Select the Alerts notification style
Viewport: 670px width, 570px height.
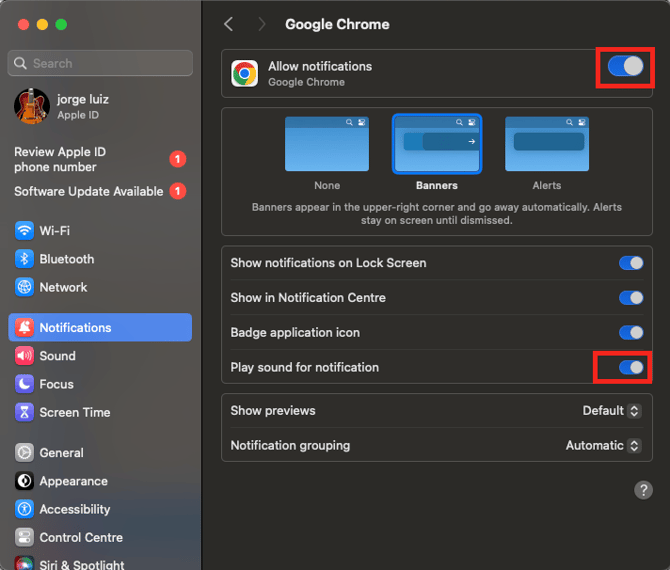[x=547, y=144]
